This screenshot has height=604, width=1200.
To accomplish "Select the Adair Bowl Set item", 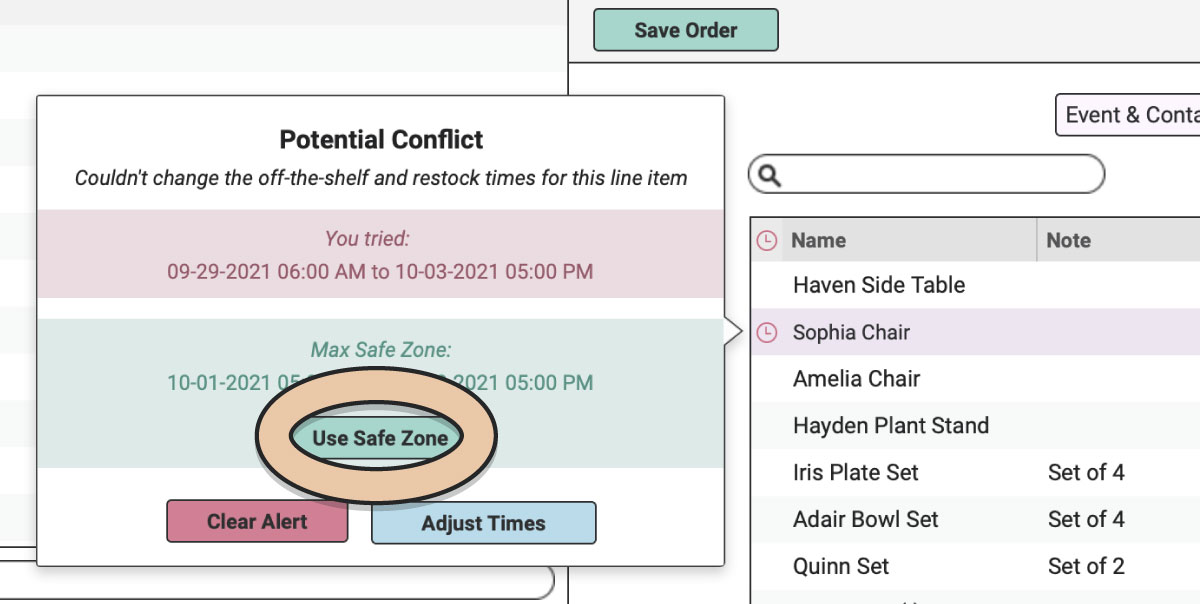I will tap(975, 519).
